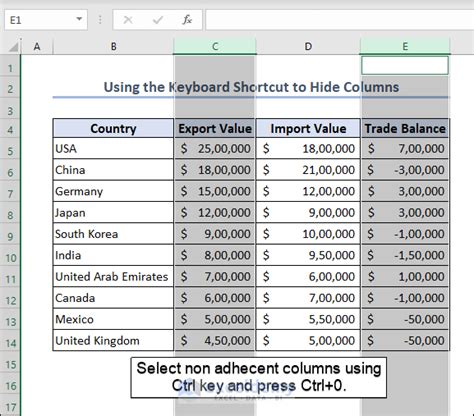
Task: Click China import value 21,00,000
Action: pyautogui.click(x=308, y=170)
